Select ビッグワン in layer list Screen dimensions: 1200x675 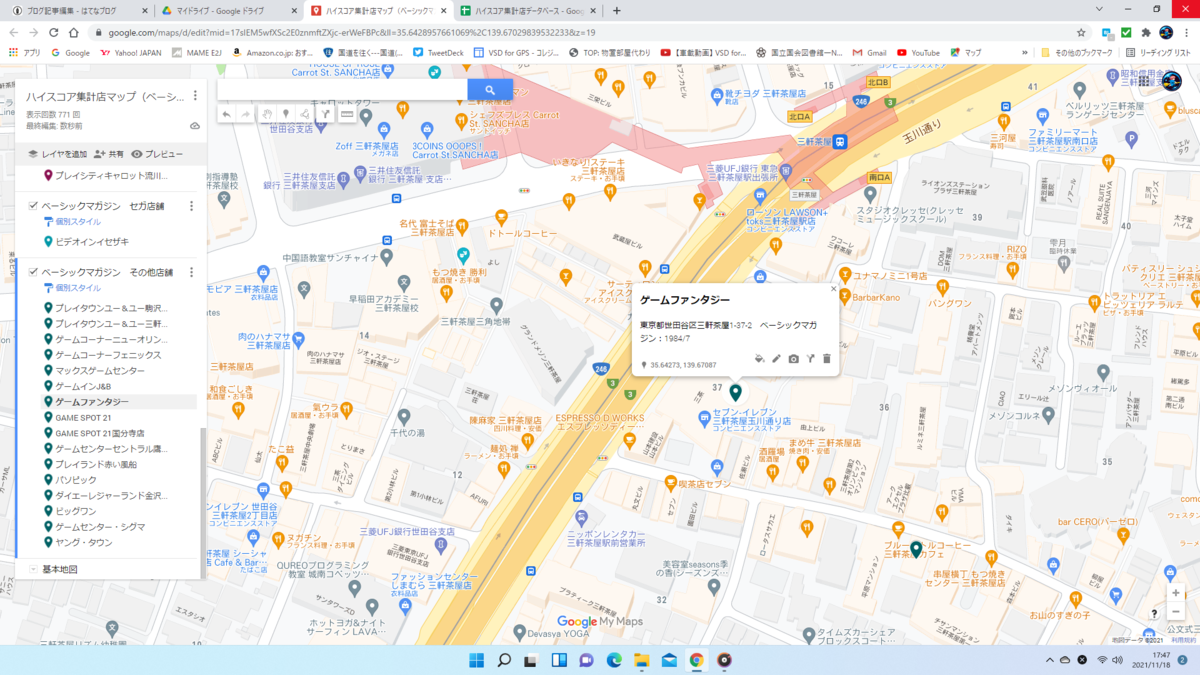(x=76, y=511)
